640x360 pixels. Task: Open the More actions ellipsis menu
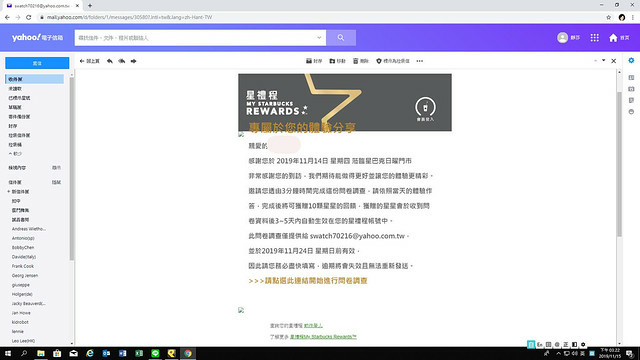coord(420,61)
